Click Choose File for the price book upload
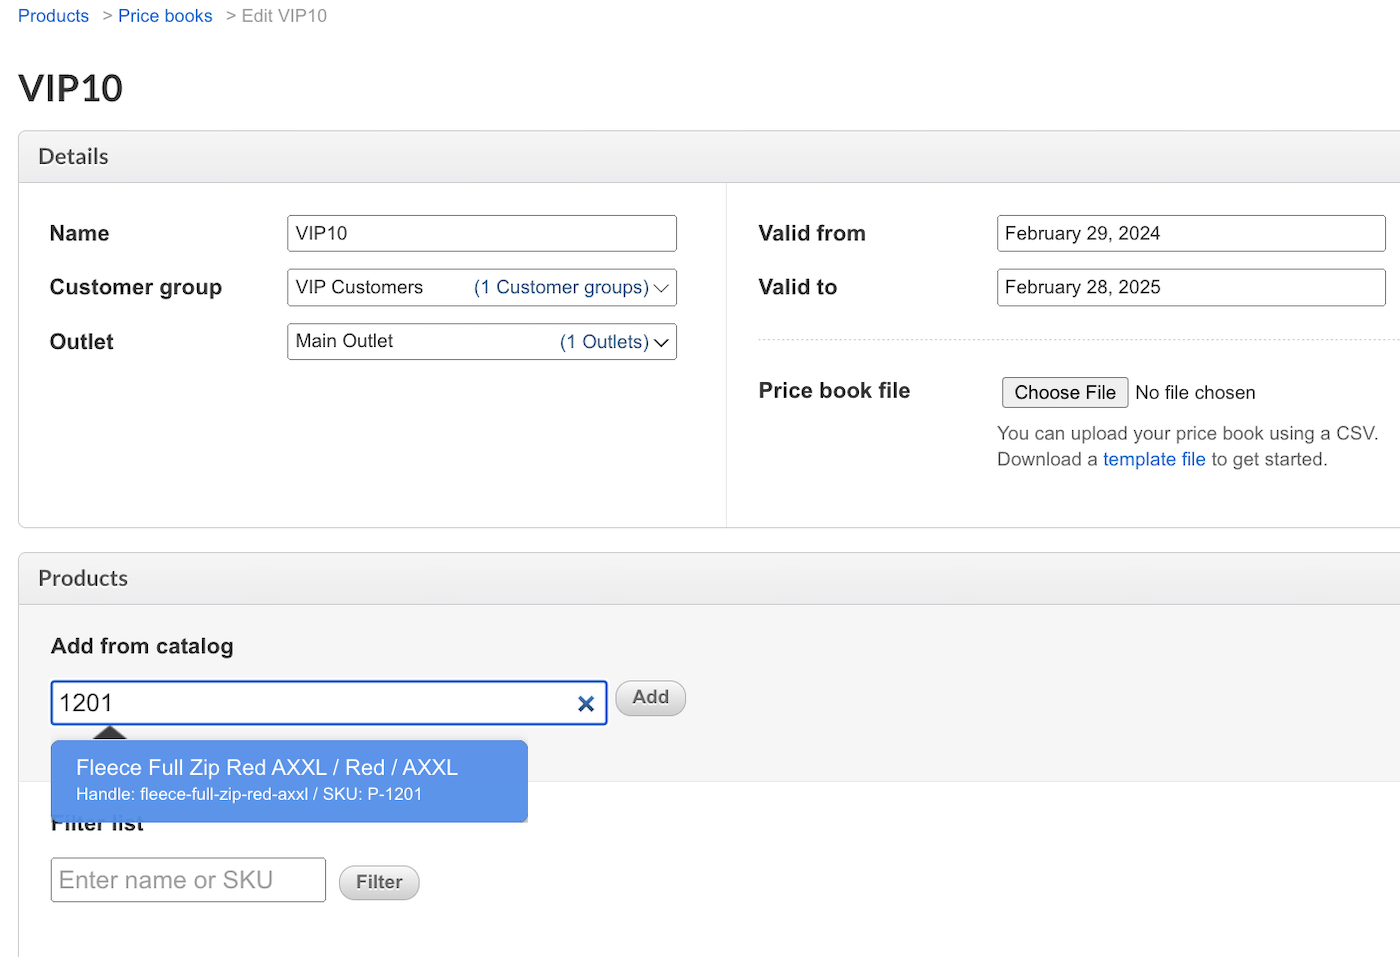 coord(1064,392)
